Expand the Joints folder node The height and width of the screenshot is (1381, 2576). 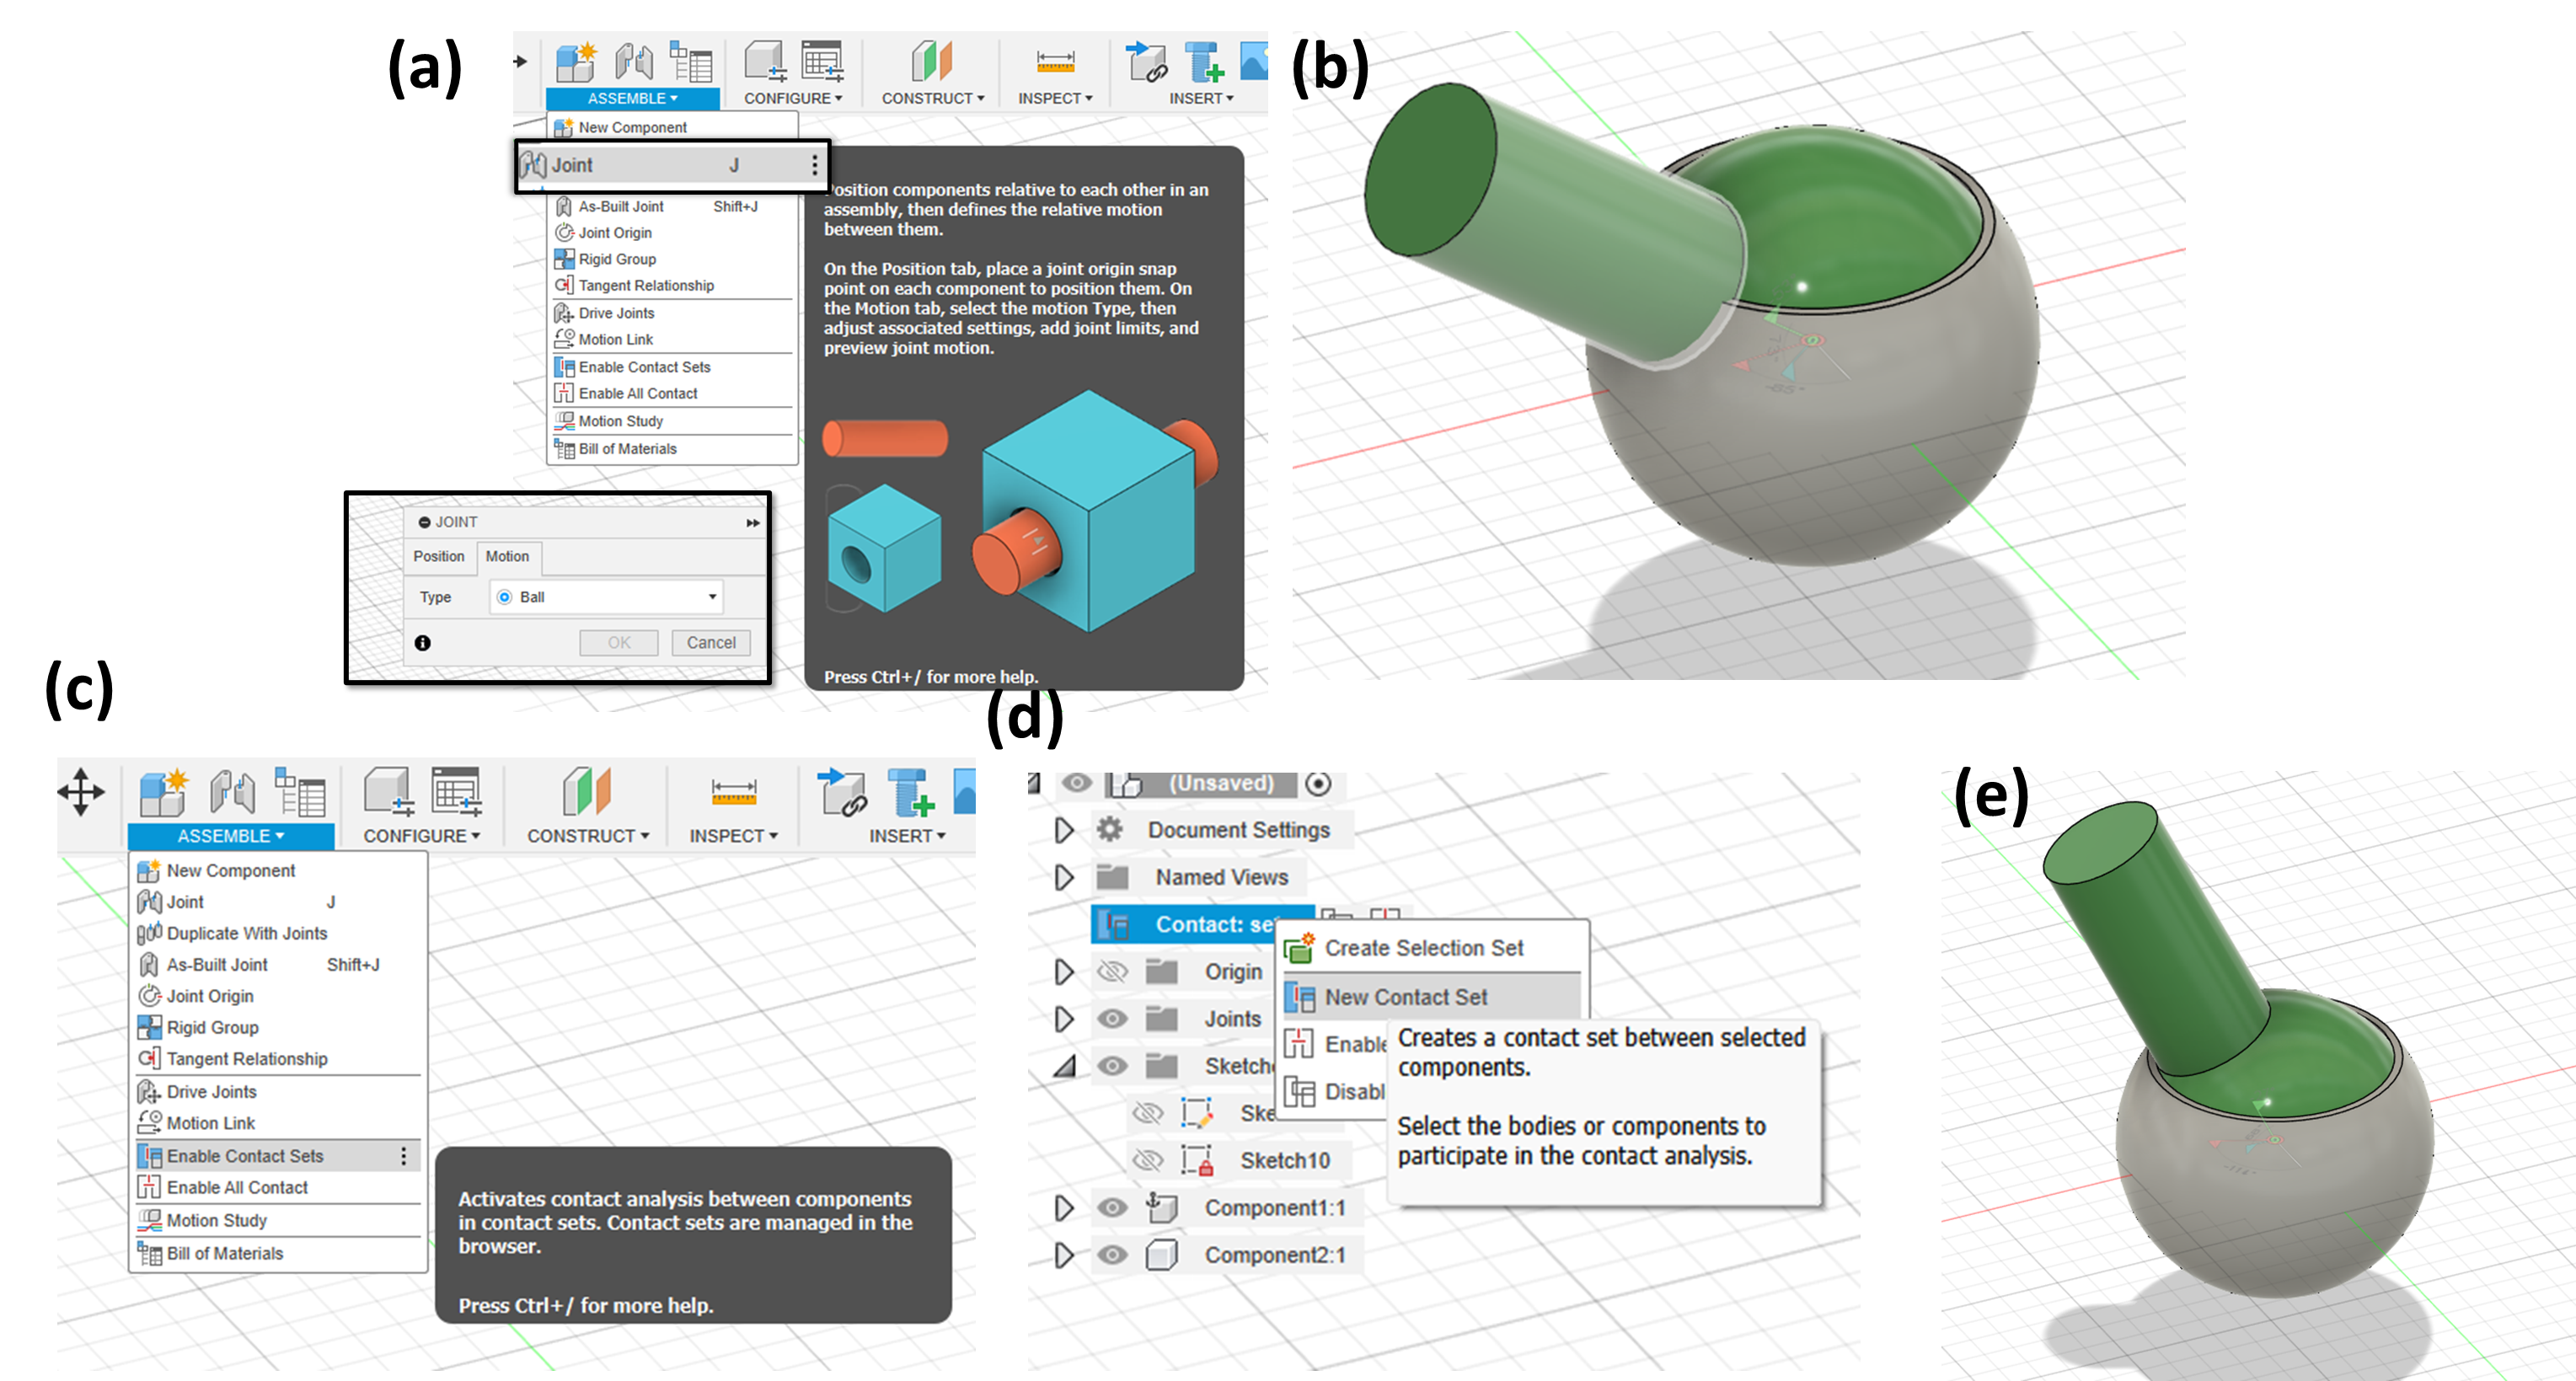point(1064,1018)
